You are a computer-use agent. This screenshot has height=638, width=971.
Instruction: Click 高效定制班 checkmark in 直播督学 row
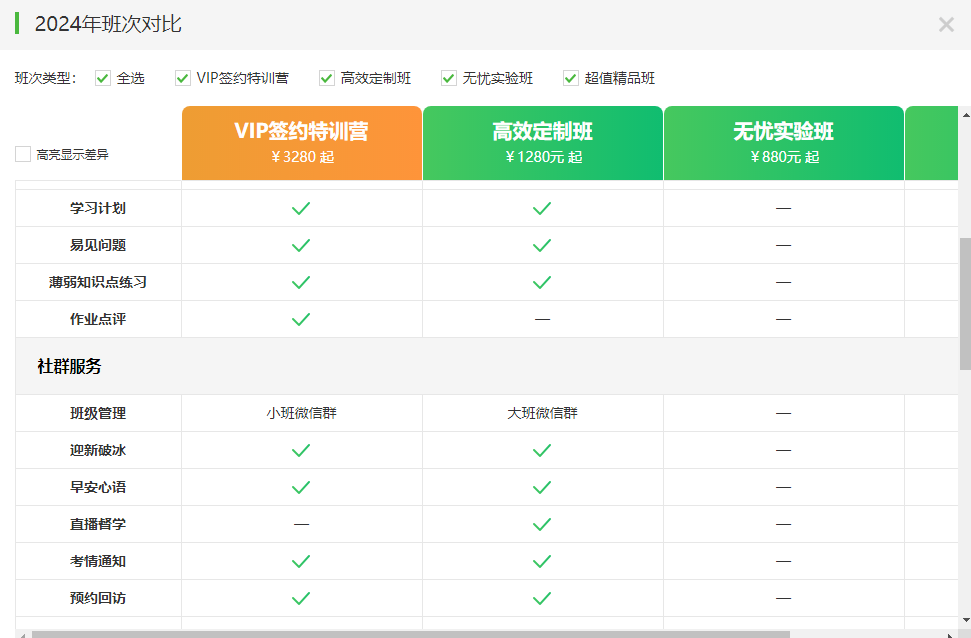point(542,524)
